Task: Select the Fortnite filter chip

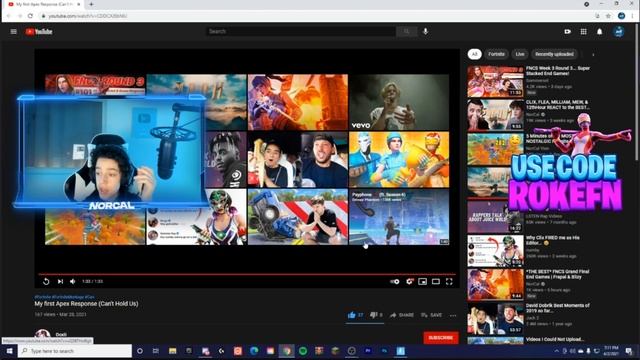Action: click(x=496, y=54)
